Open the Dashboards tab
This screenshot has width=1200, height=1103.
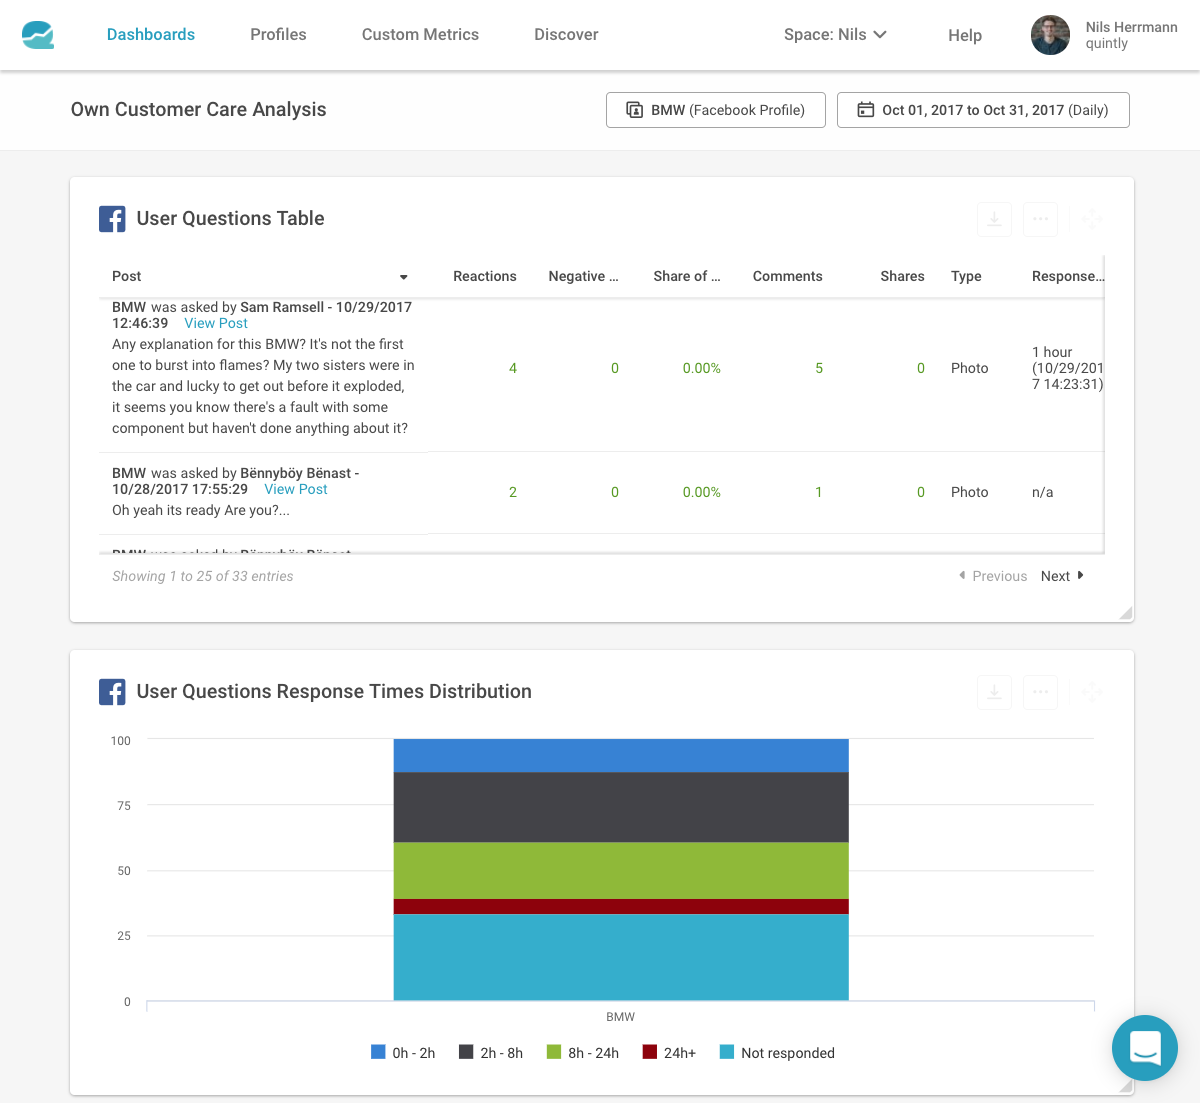click(x=151, y=34)
